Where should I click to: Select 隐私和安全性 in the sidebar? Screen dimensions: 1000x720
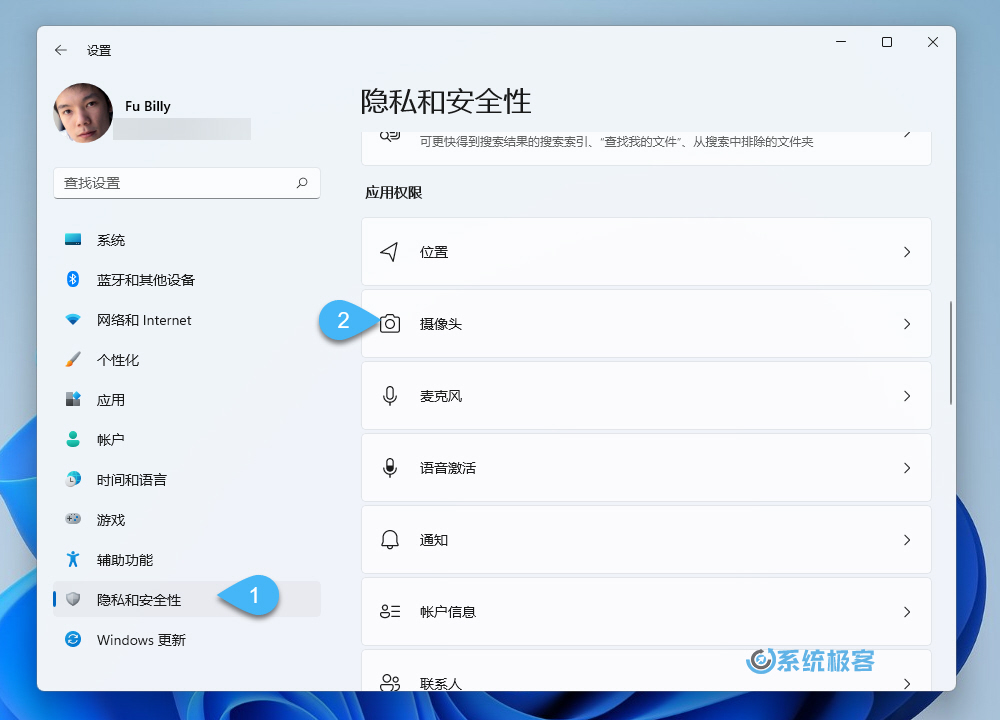(187, 599)
